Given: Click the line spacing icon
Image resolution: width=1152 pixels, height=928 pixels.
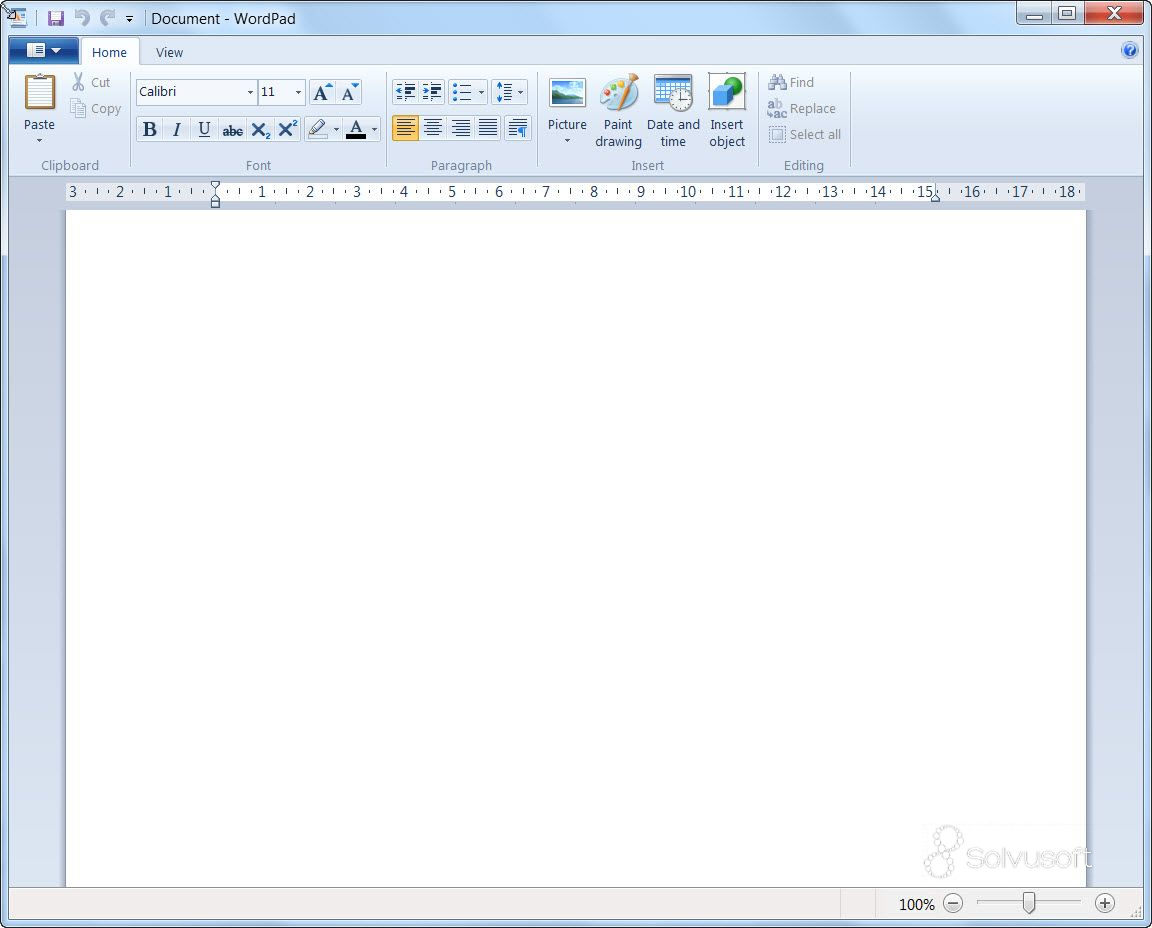Looking at the screenshot, I should pyautogui.click(x=504, y=92).
